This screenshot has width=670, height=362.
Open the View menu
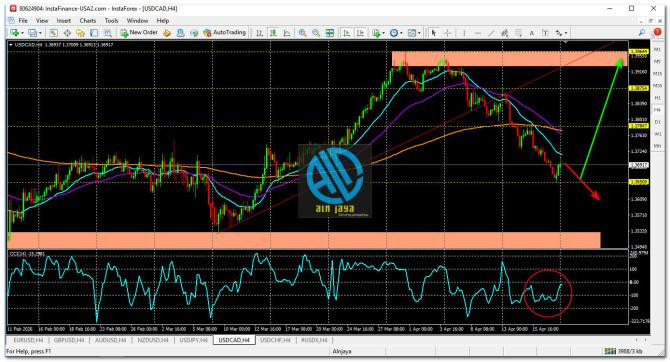[x=42, y=21]
